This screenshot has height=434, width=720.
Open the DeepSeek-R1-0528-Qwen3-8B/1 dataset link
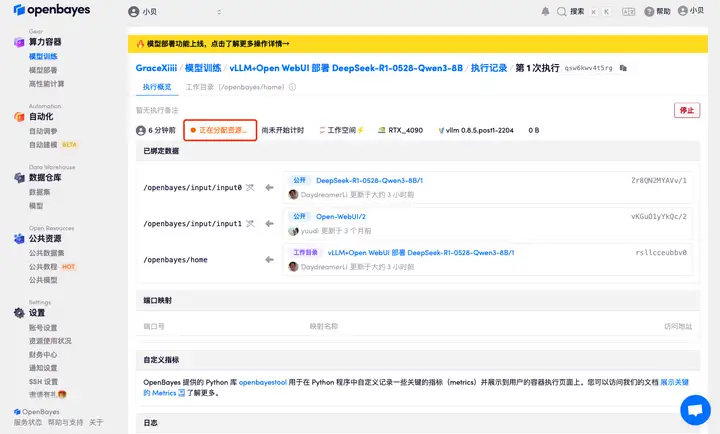[x=369, y=181]
